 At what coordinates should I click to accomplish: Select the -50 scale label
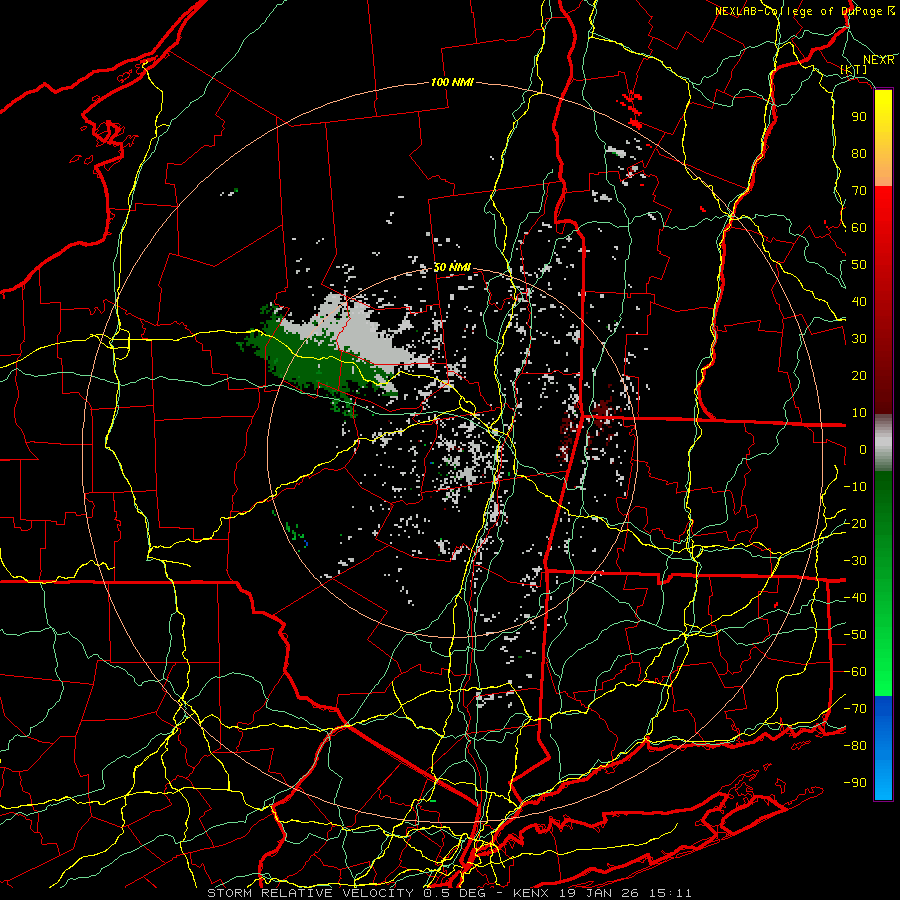(x=855, y=635)
